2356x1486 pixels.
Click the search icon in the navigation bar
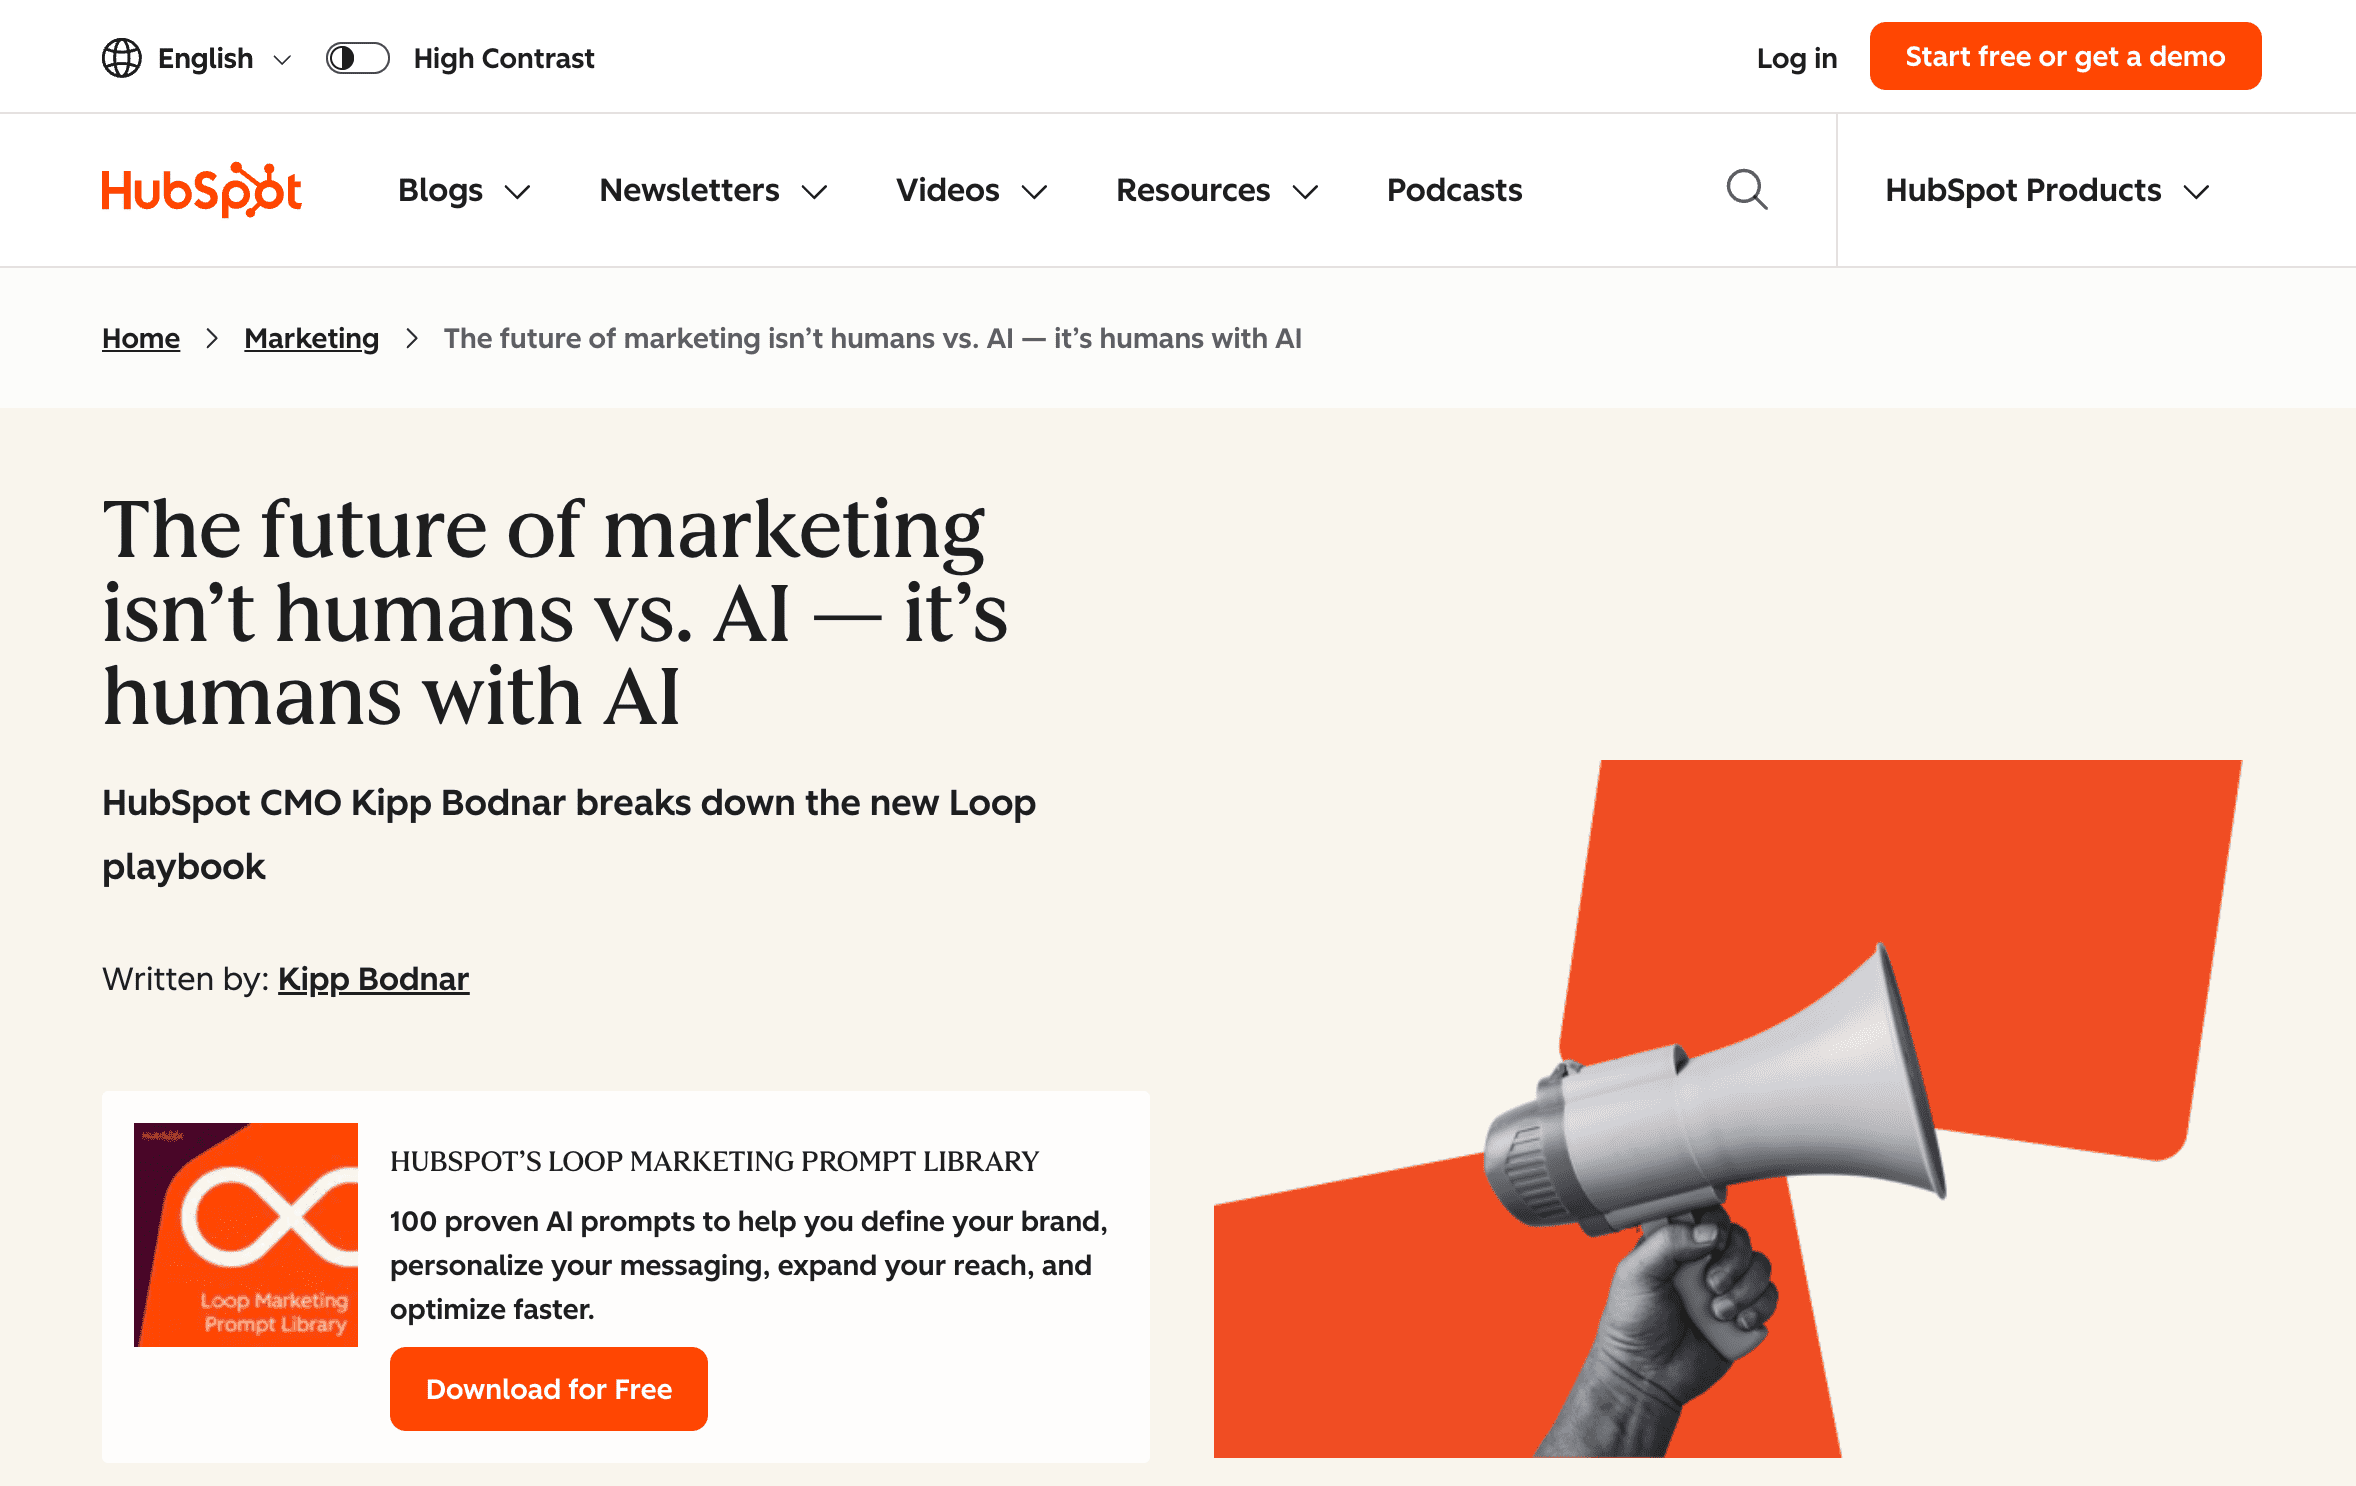pos(1747,189)
